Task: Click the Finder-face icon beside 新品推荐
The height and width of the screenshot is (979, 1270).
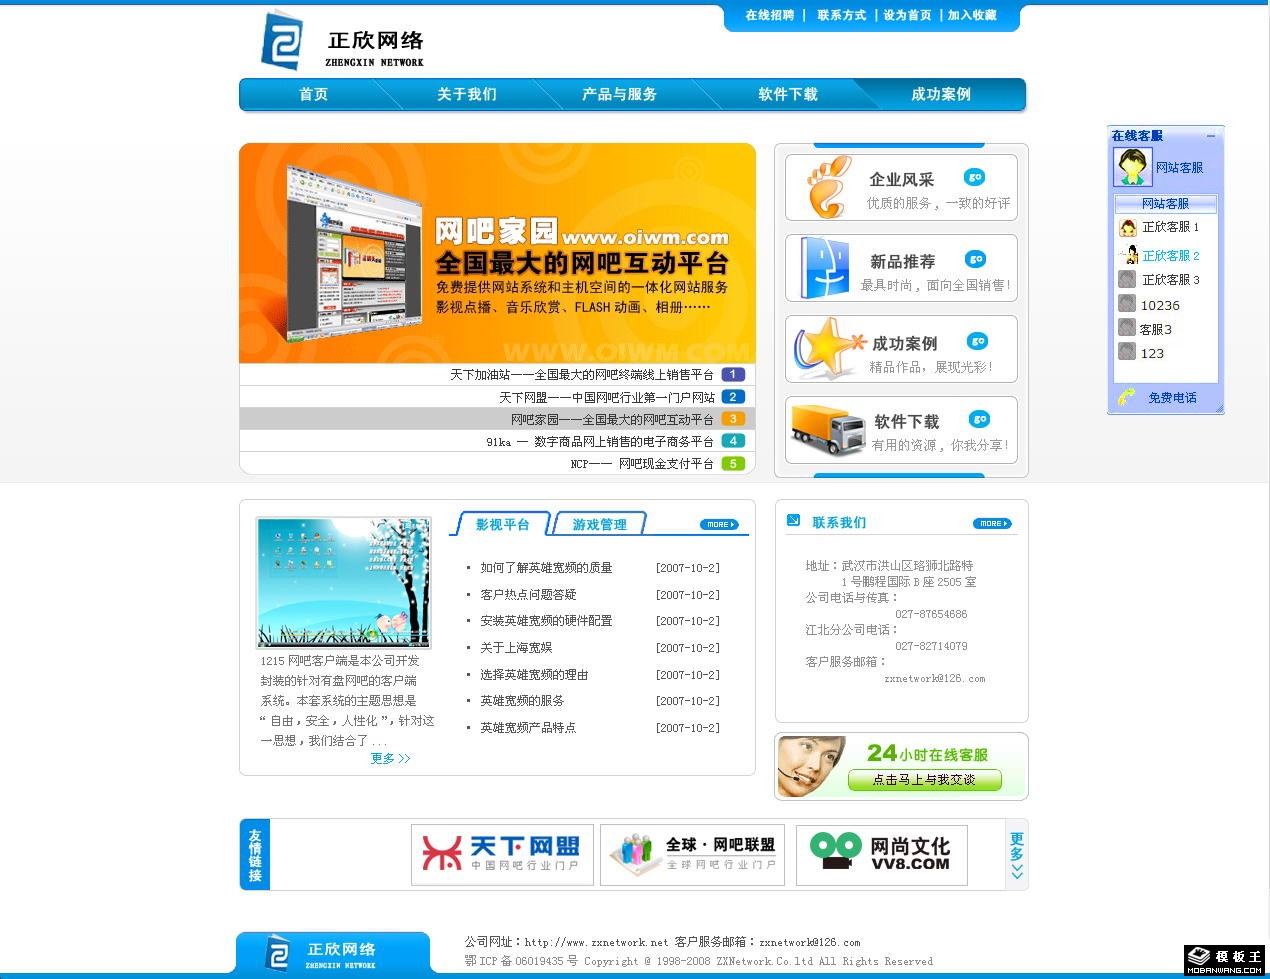Action: (x=825, y=267)
